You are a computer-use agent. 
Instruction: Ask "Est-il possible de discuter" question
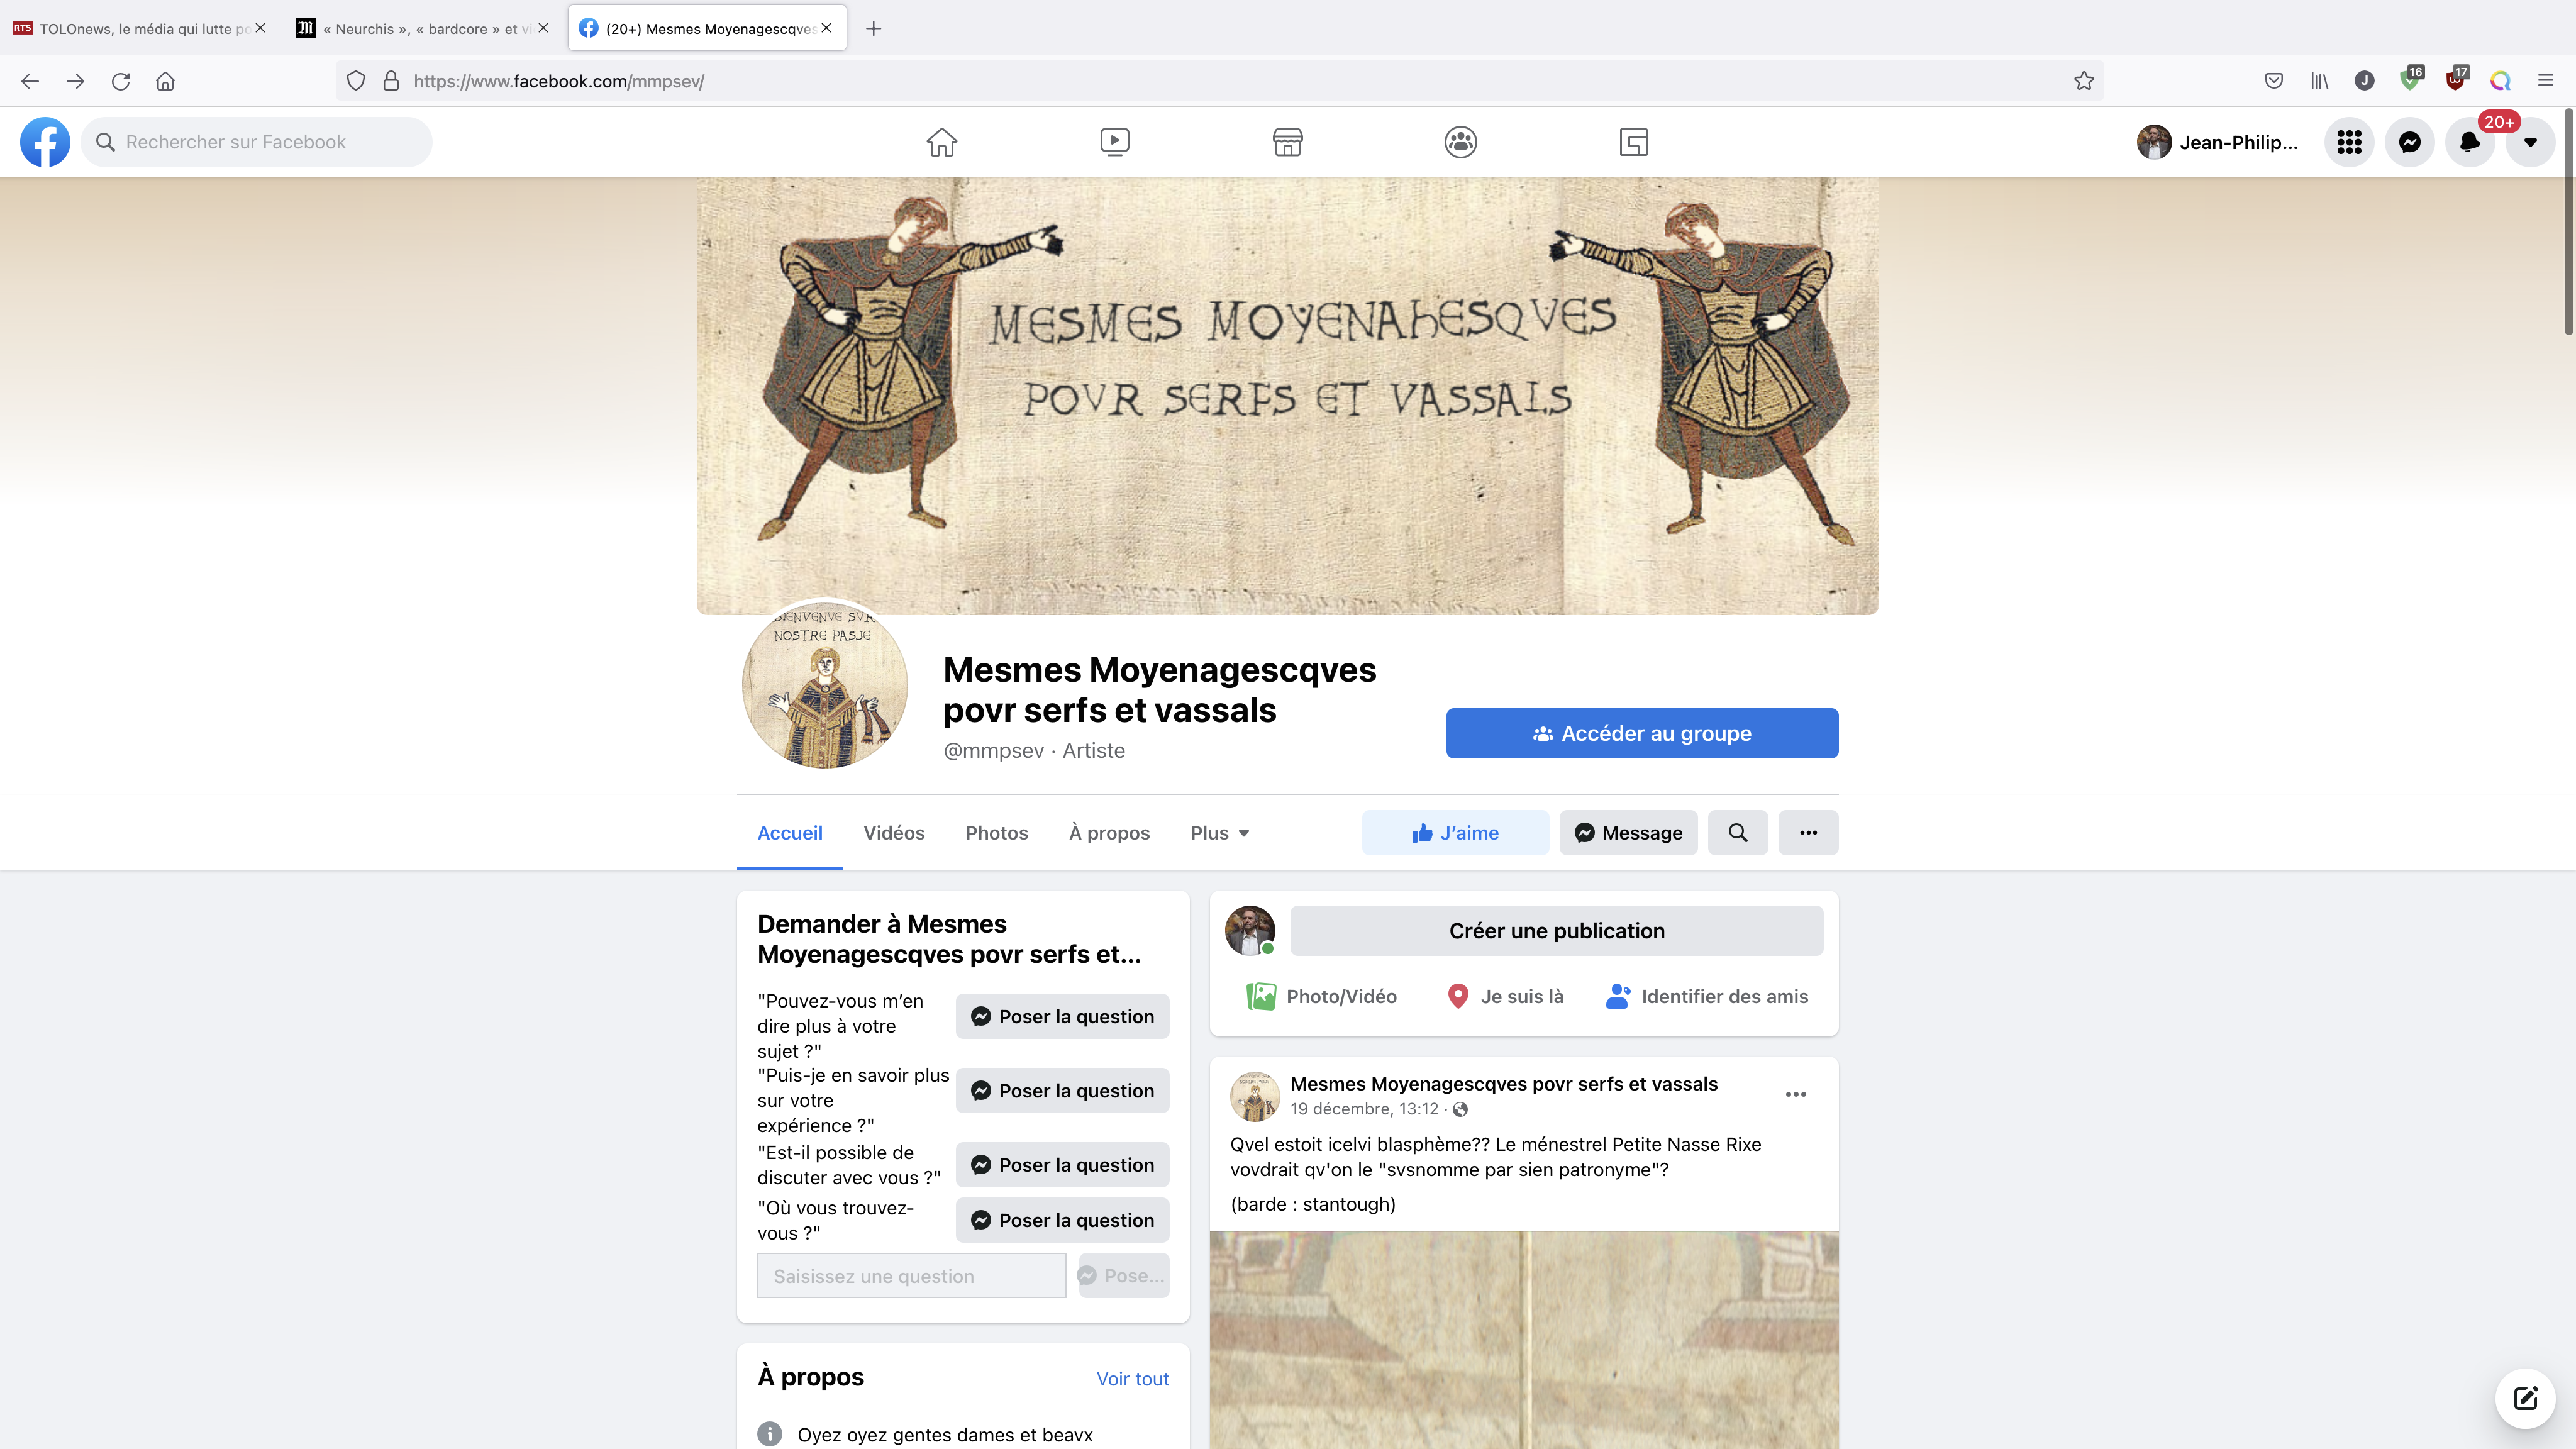[x=1062, y=1165]
